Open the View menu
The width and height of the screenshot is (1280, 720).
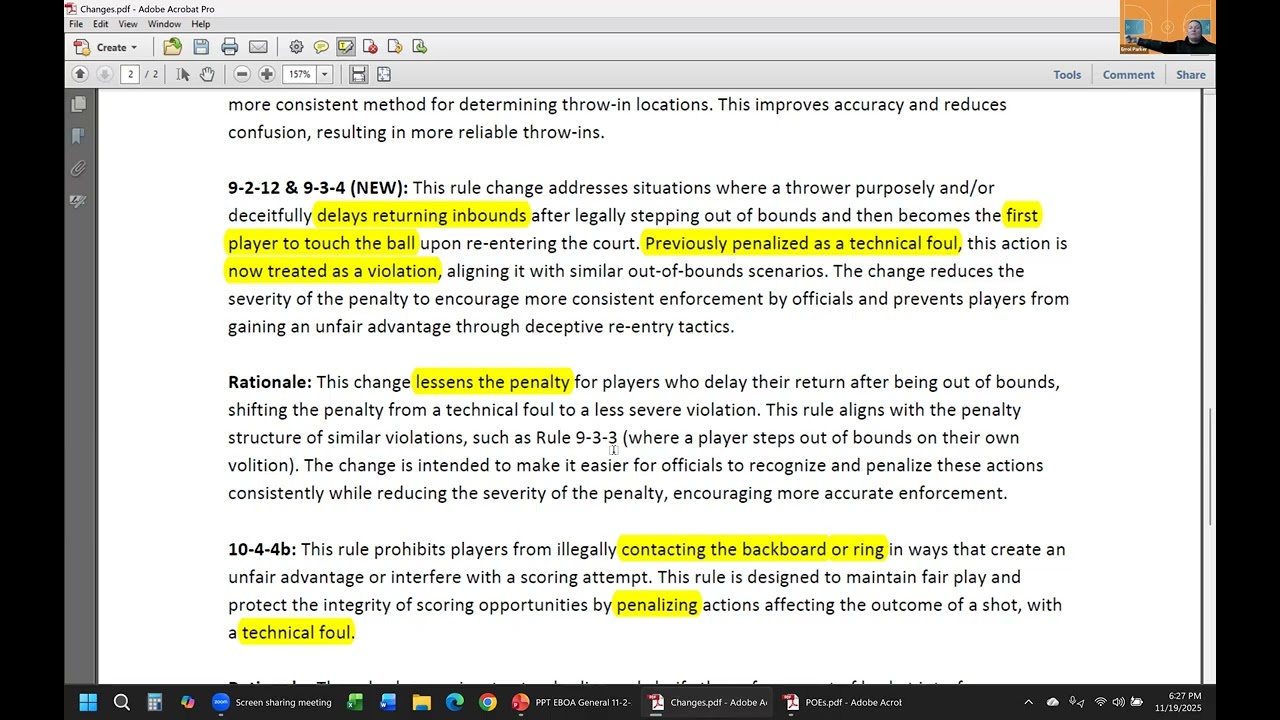(128, 24)
